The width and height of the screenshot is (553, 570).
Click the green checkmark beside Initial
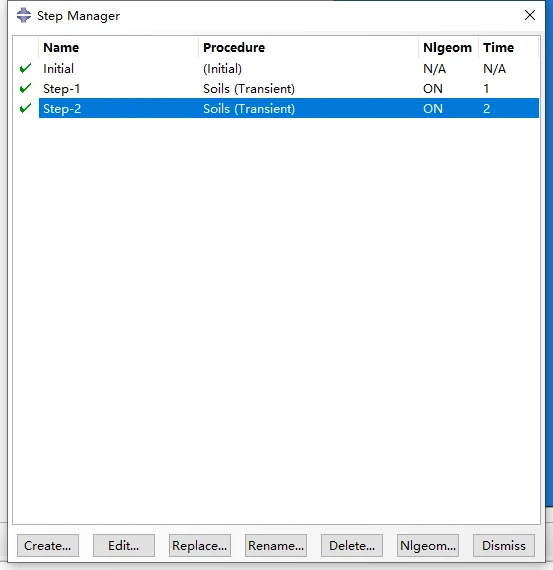25,68
